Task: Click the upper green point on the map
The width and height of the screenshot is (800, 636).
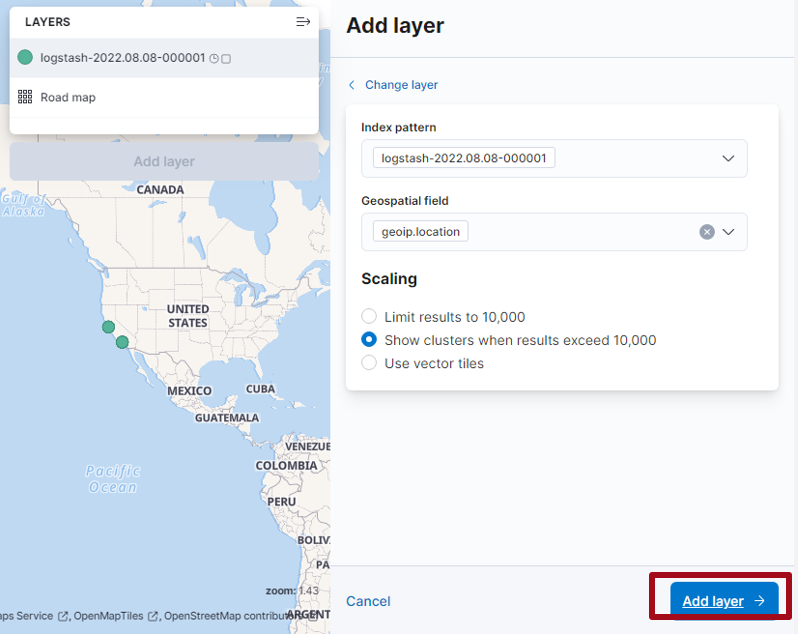Action: pos(108,327)
